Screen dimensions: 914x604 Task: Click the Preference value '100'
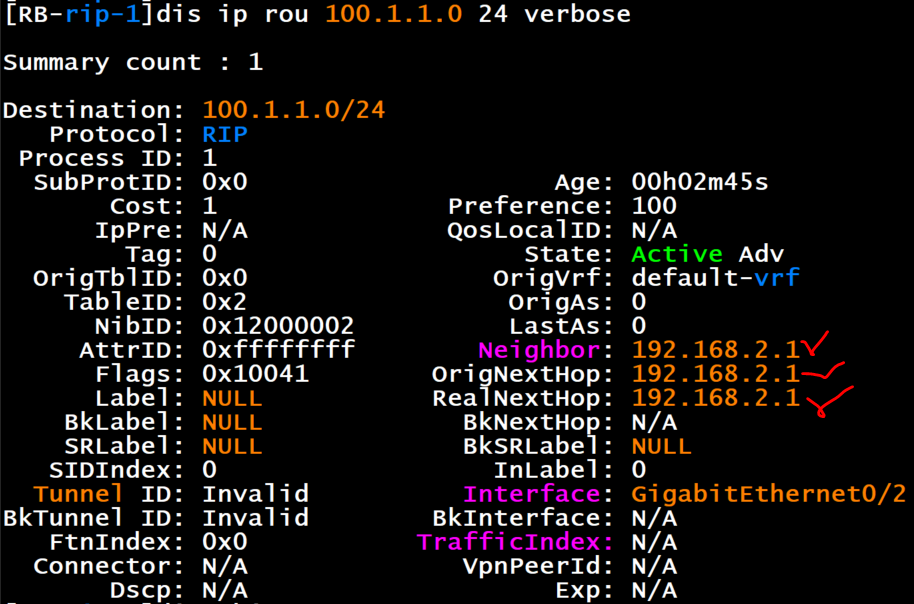(x=654, y=206)
